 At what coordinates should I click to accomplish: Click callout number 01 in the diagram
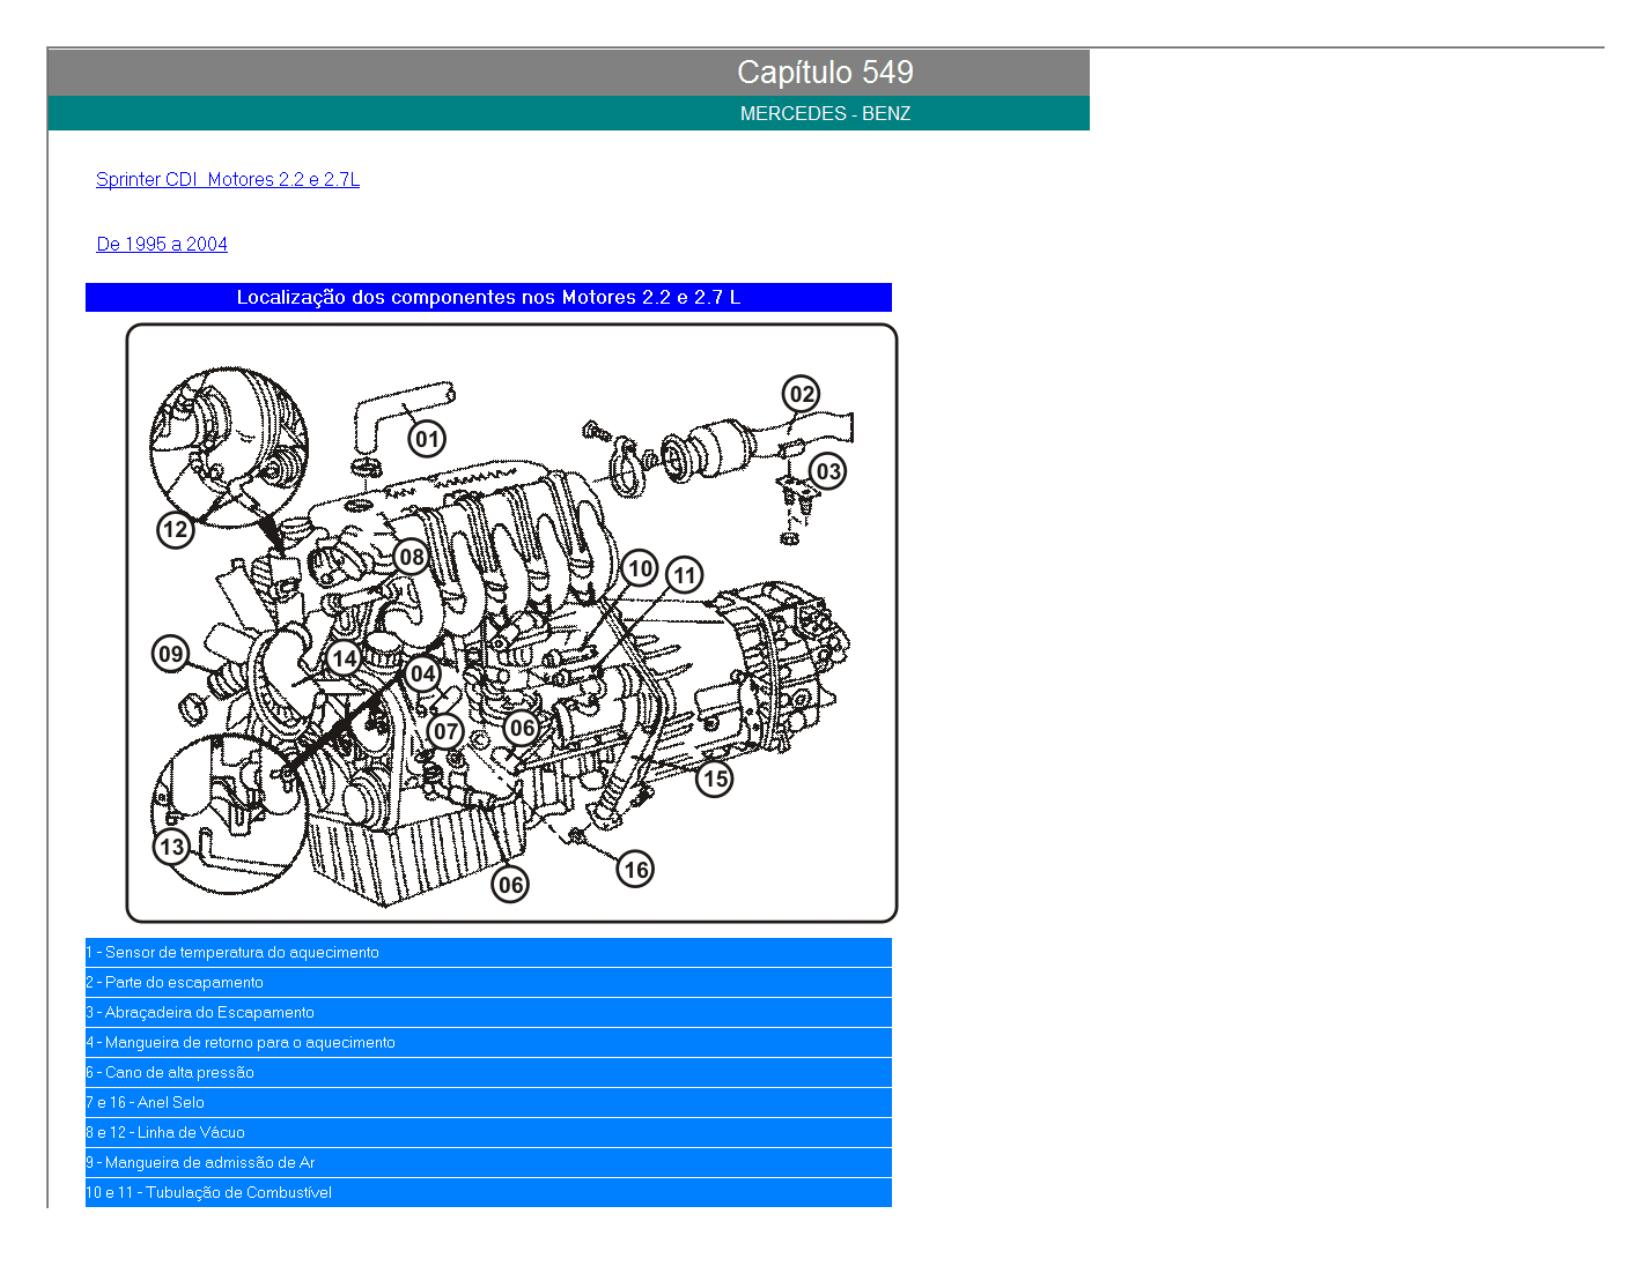pos(428,438)
